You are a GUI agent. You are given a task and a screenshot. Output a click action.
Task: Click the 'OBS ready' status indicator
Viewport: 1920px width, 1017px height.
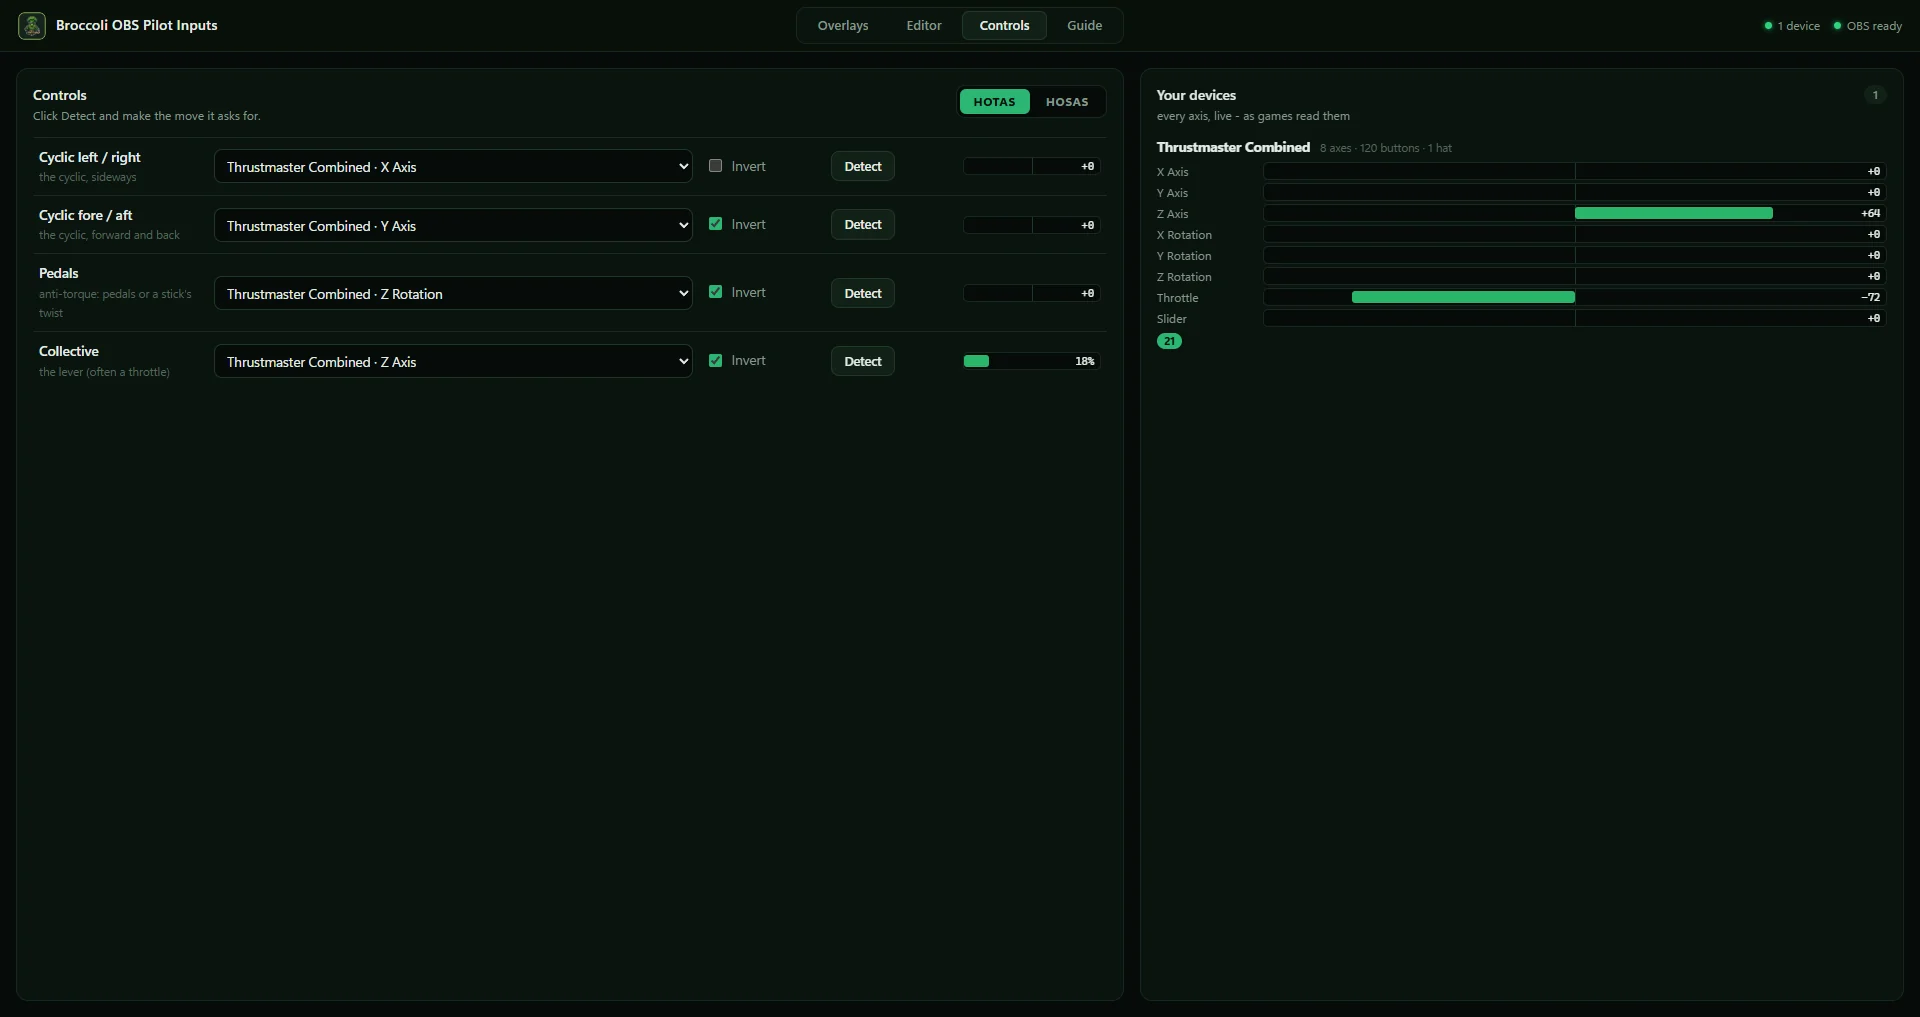pos(1867,26)
